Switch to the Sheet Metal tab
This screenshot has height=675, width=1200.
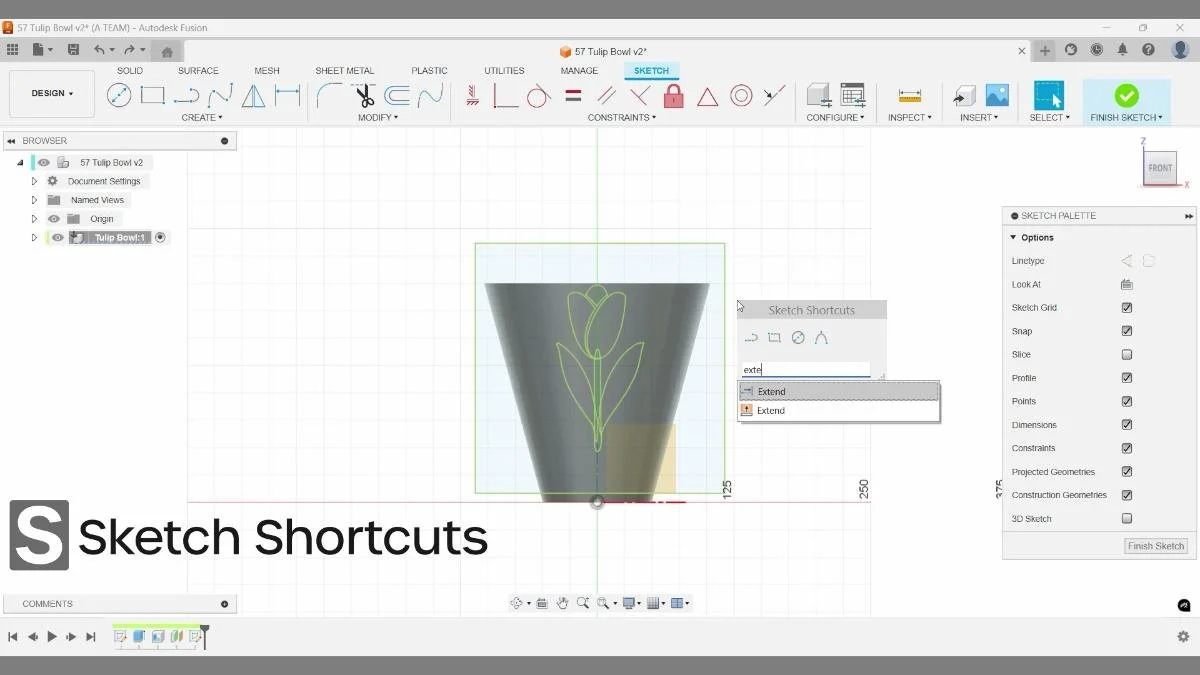click(344, 70)
